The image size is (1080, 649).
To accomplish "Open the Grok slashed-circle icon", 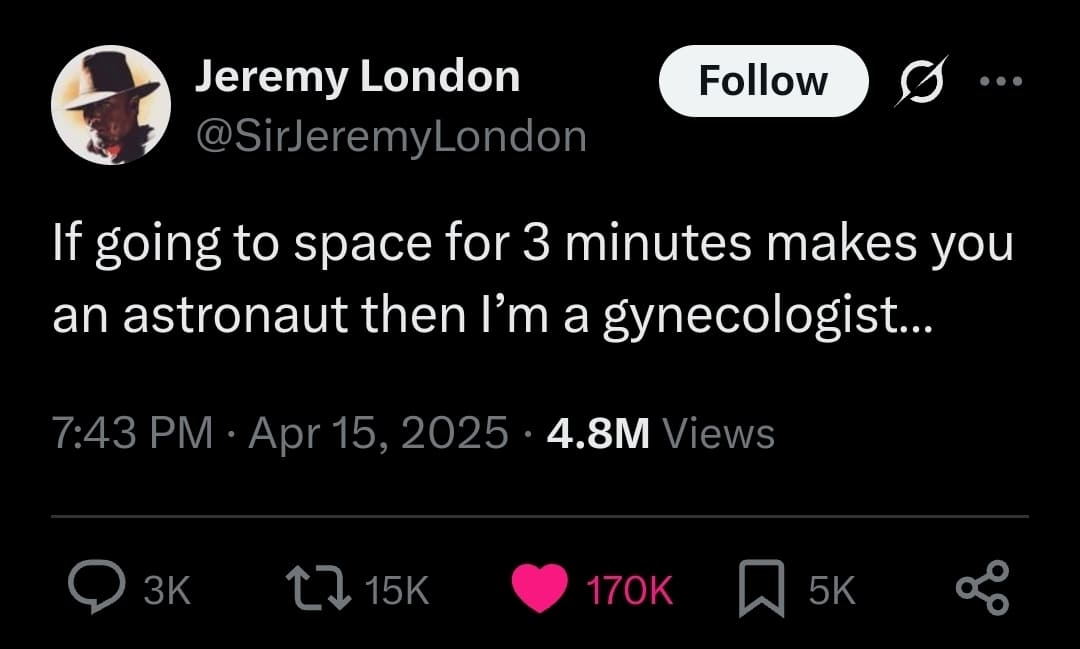I will pyautogui.click(x=915, y=82).
